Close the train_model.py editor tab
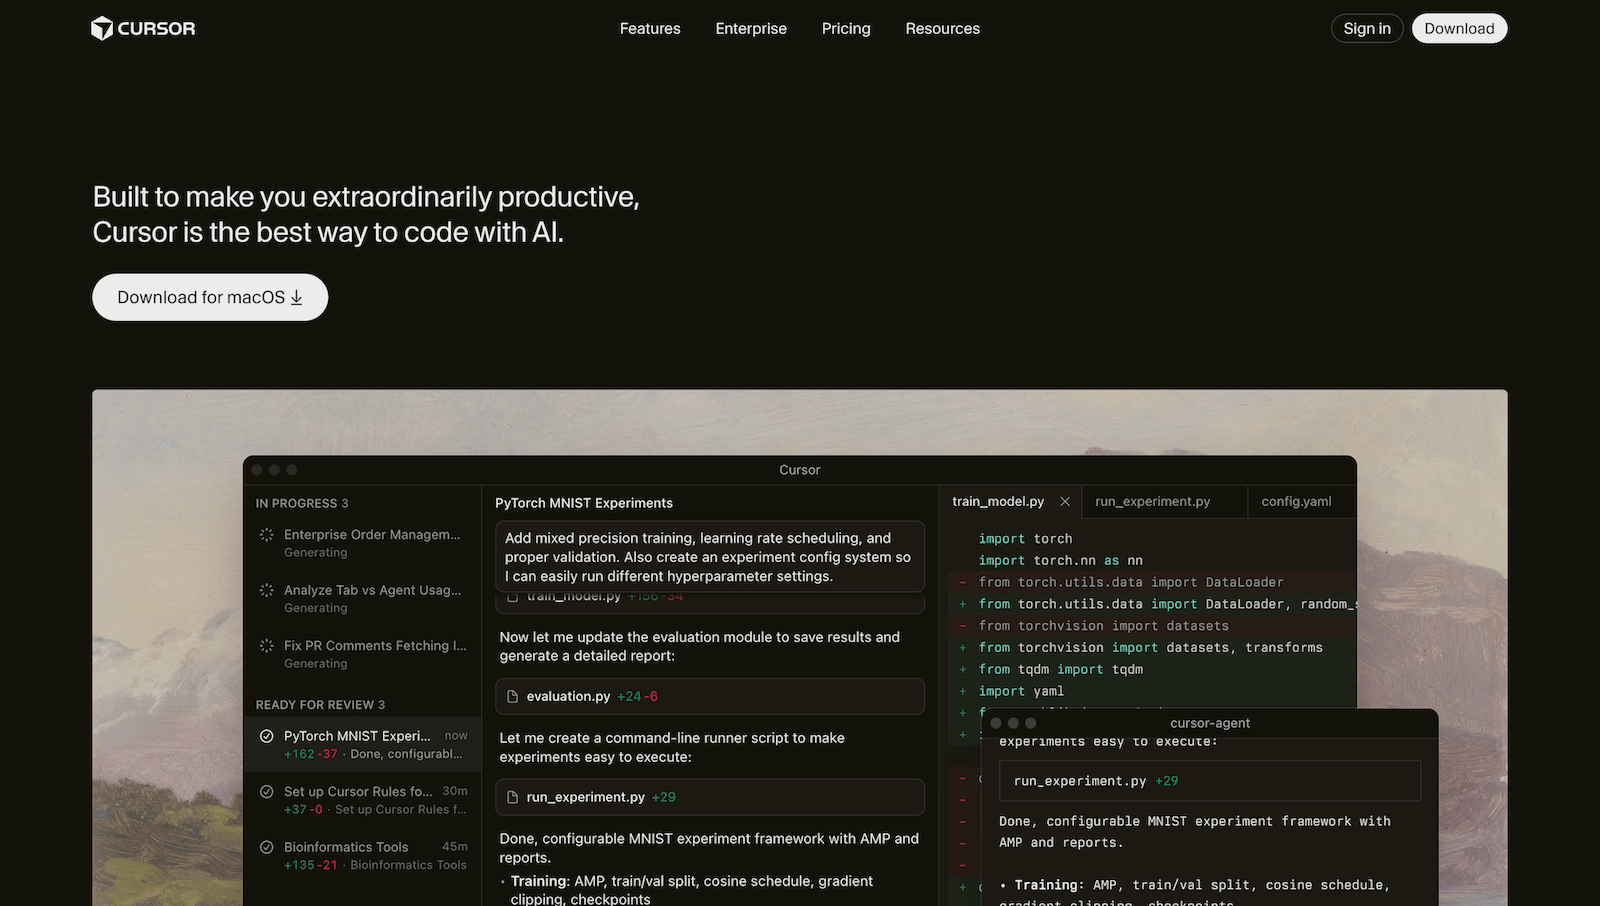 [1065, 501]
